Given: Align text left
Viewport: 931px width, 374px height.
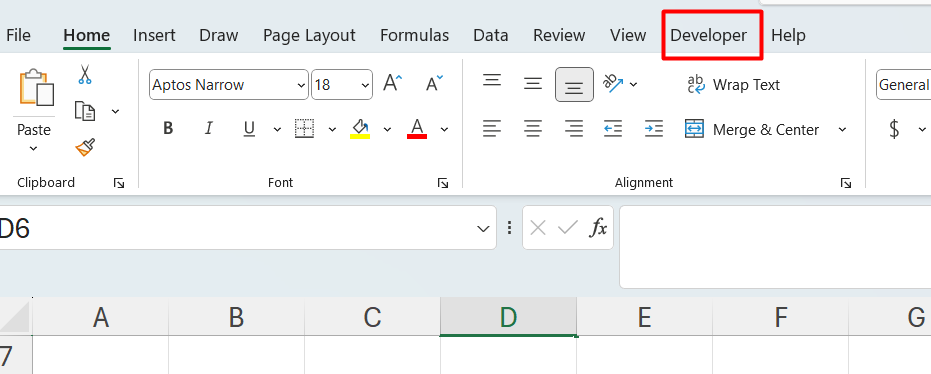Looking at the screenshot, I should 492,128.
